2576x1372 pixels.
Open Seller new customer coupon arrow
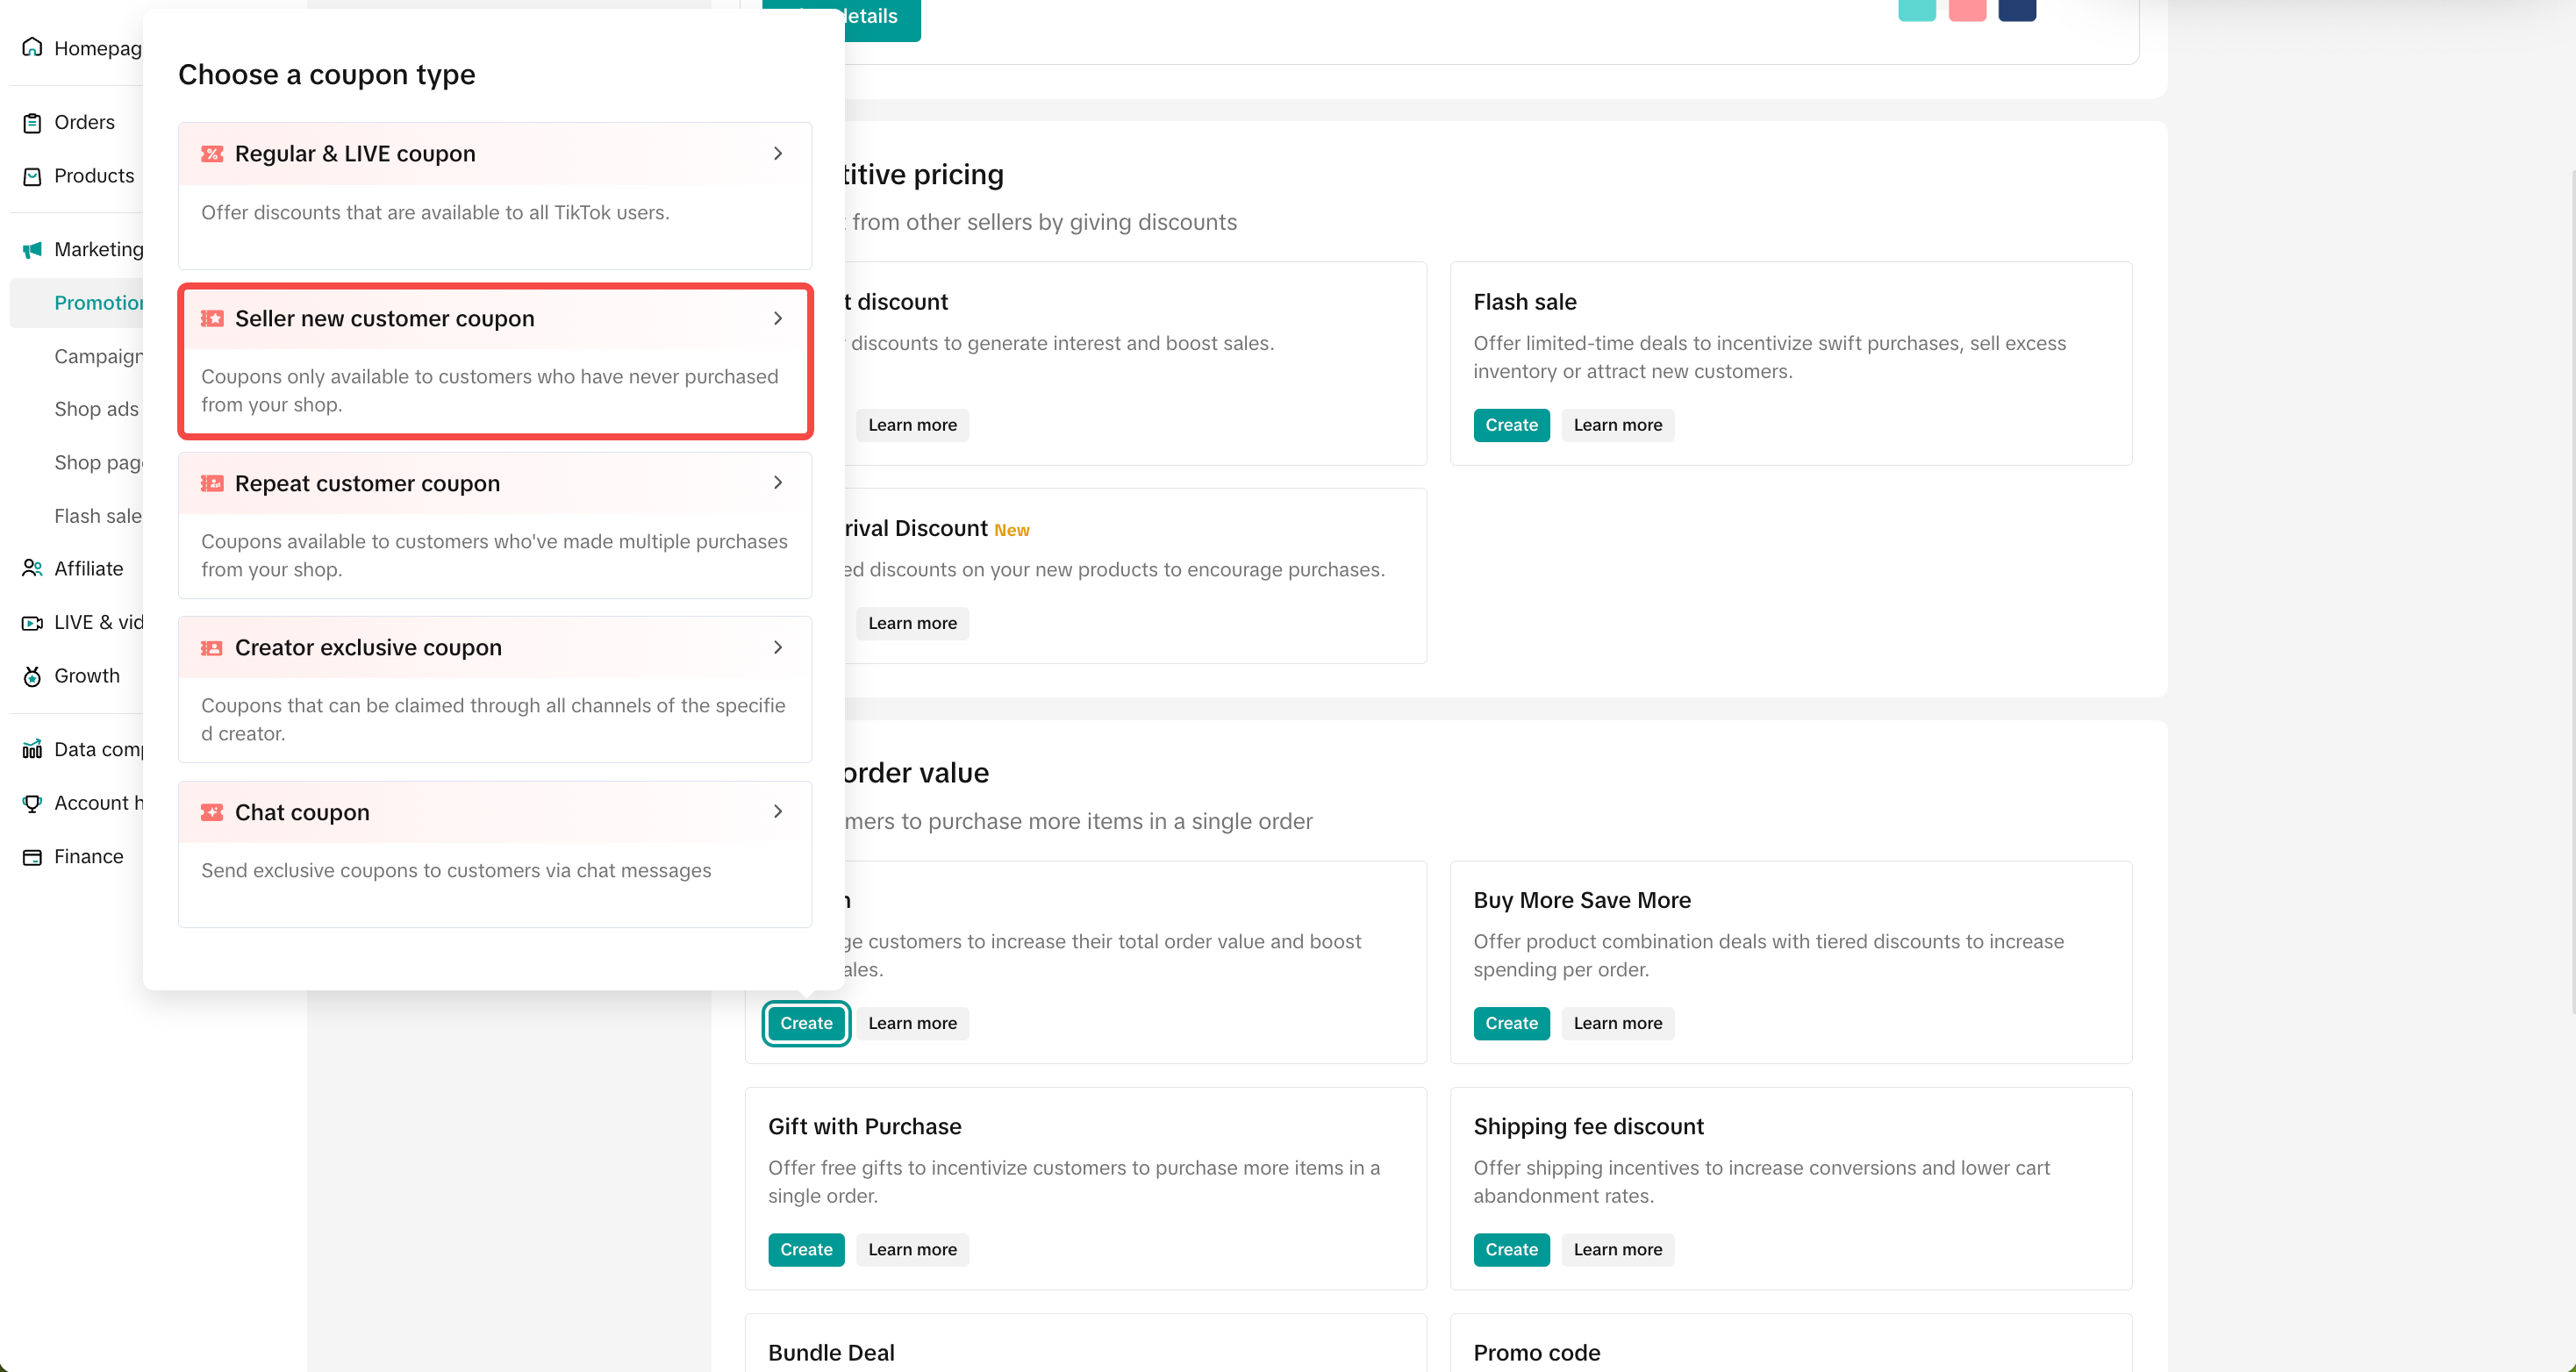[778, 318]
